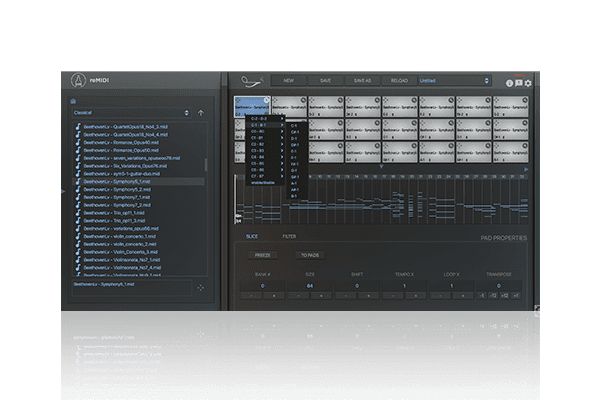Open the settings gear icon
This screenshot has width=600, height=400.
coord(528,83)
